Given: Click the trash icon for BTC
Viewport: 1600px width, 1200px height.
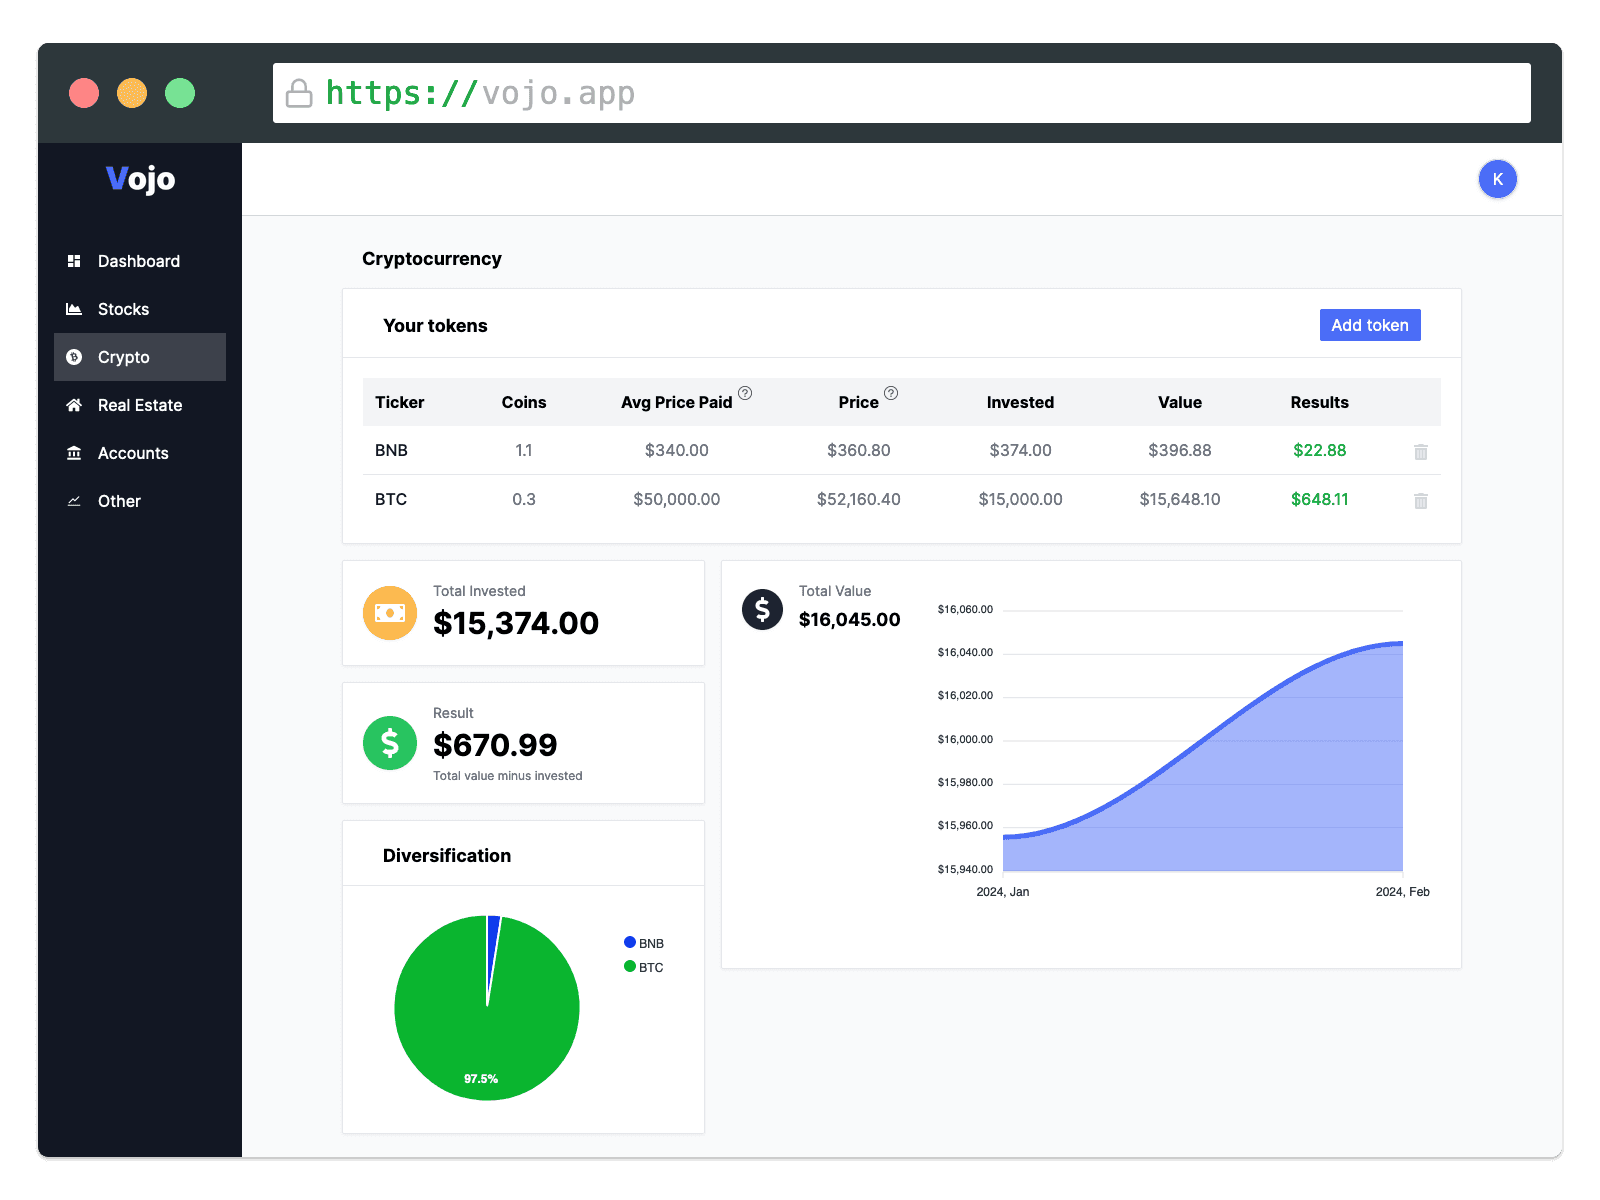Looking at the screenshot, I should 1420,501.
